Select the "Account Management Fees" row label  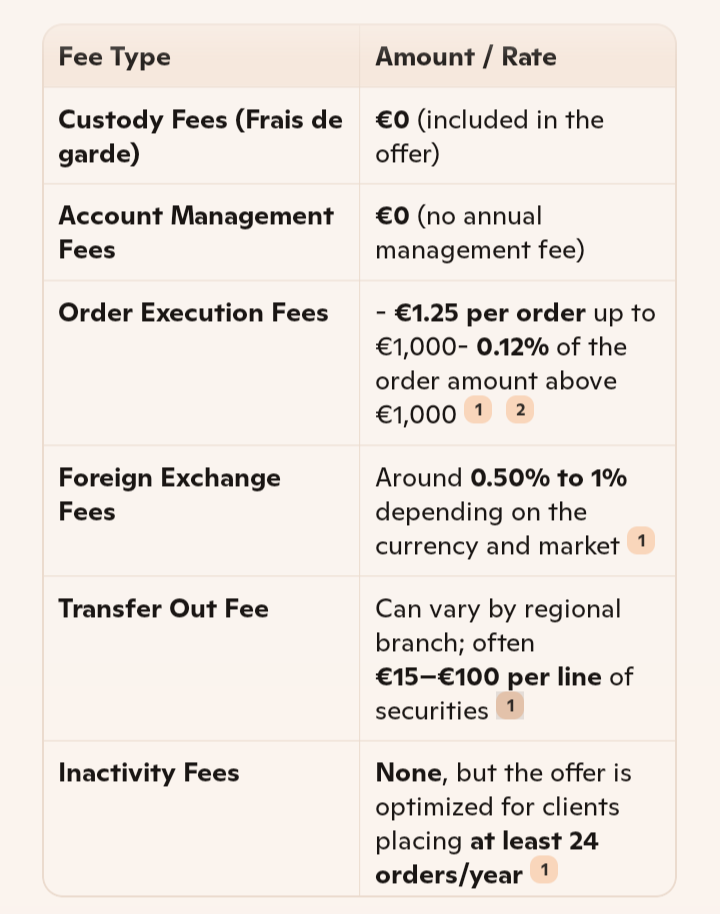point(196,232)
